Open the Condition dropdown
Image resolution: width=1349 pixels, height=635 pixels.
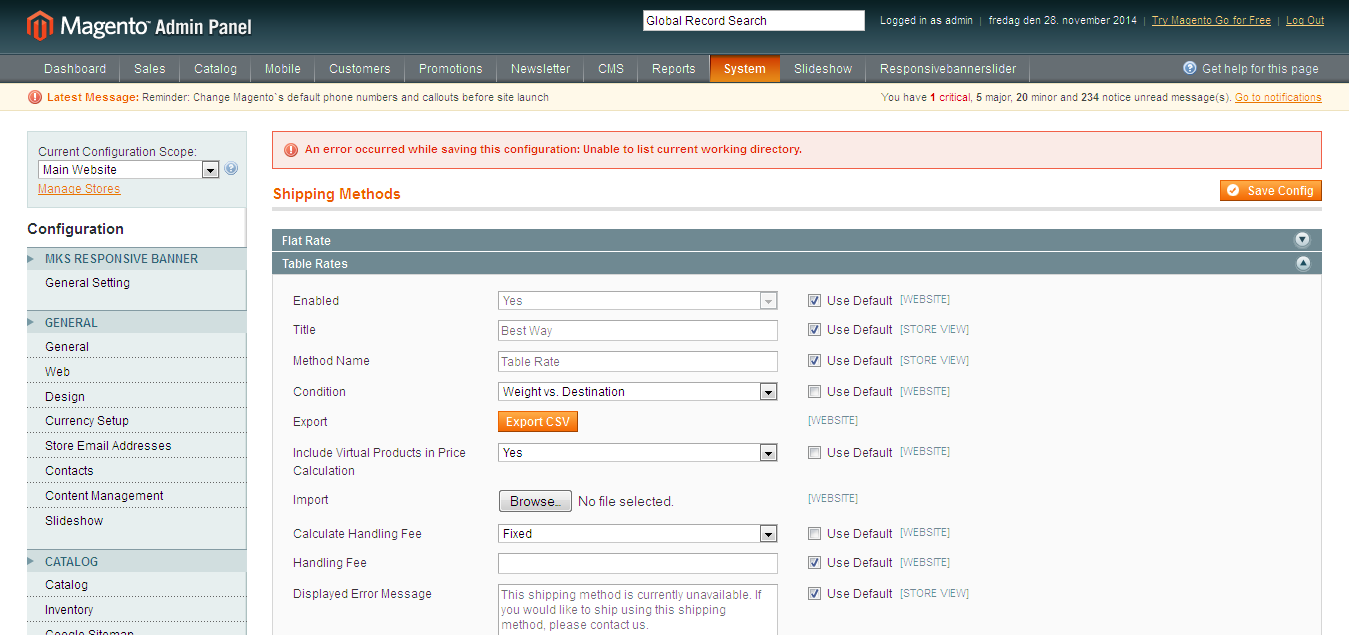point(638,391)
